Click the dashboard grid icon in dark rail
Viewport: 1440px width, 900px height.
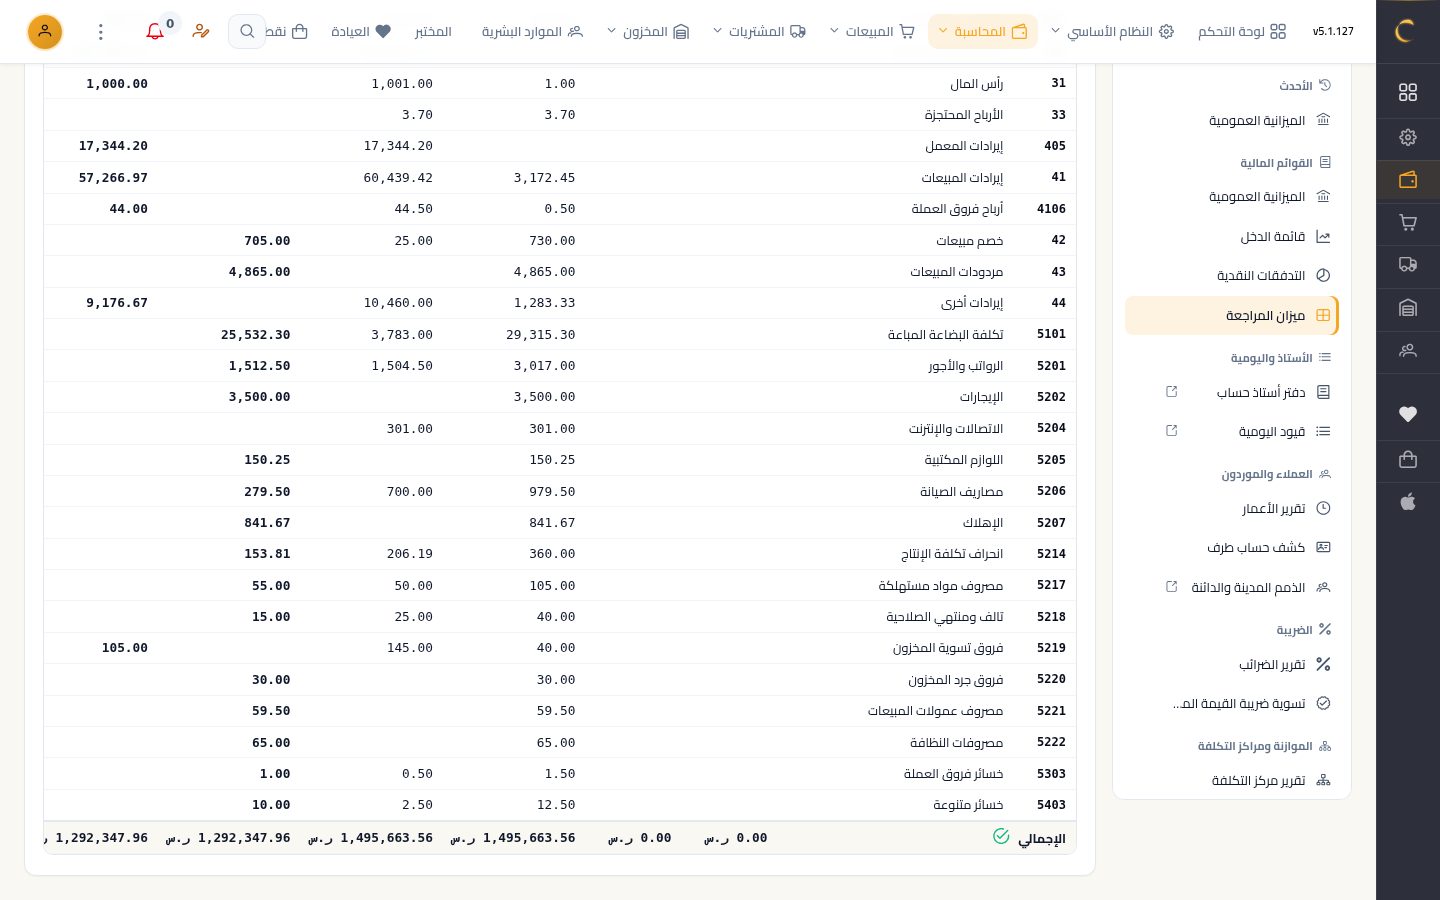pos(1408,92)
